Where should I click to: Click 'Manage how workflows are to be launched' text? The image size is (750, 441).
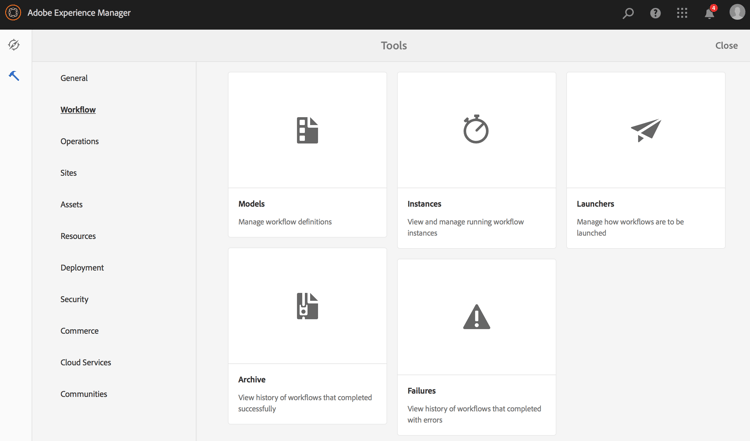(630, 227)
